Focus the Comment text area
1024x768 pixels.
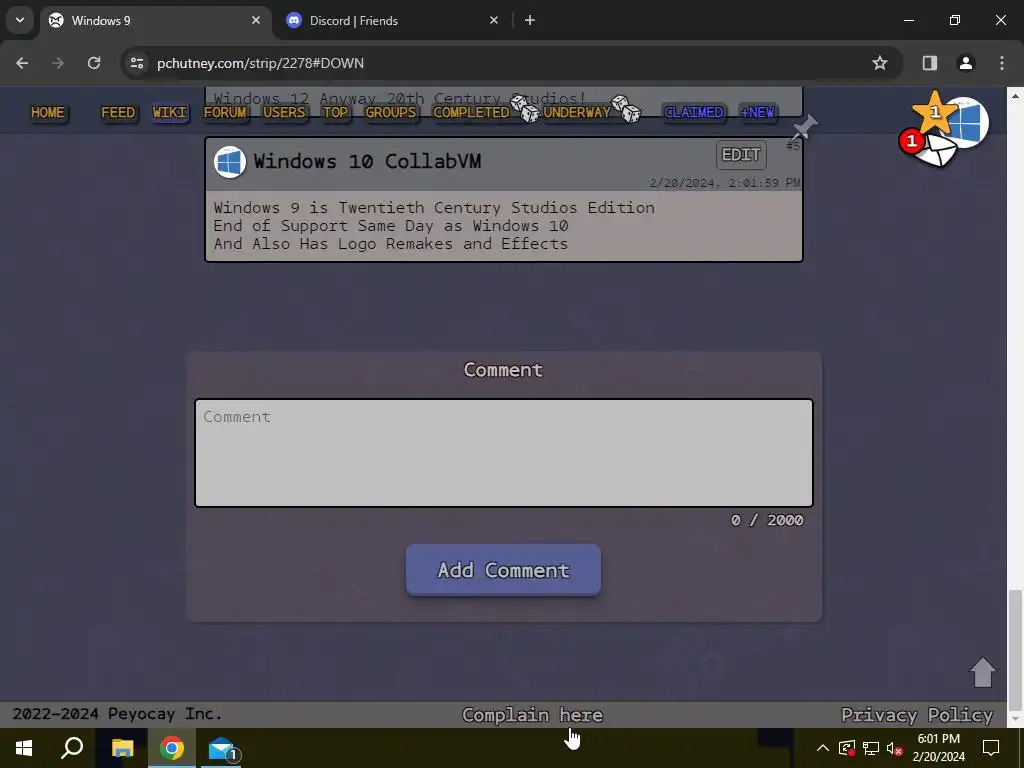pyautogui.click(x=504, y=453)
